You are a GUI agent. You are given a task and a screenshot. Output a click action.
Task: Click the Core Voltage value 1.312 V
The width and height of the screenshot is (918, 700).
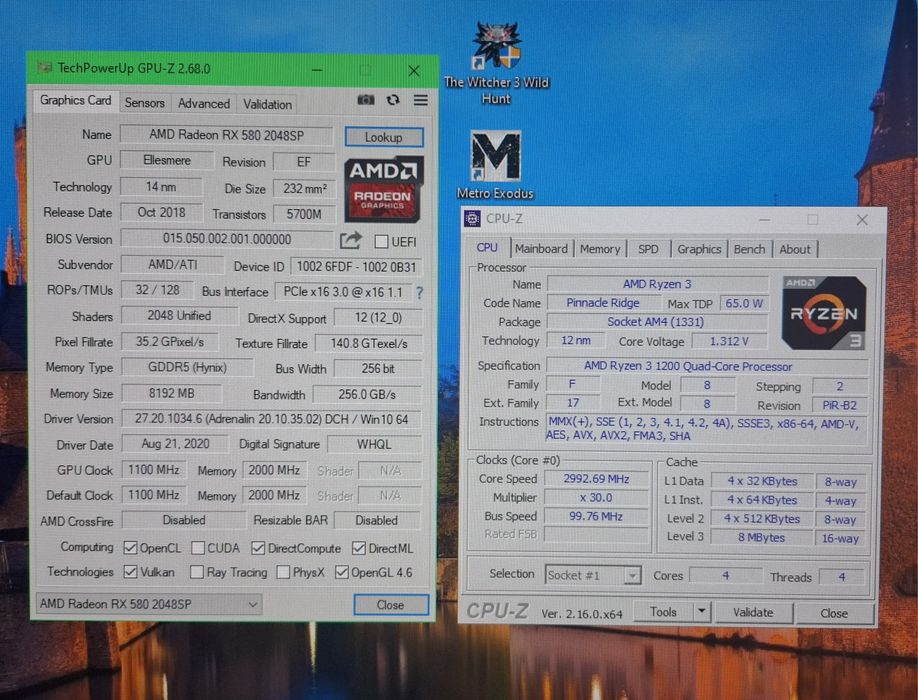tap(729, 341)
